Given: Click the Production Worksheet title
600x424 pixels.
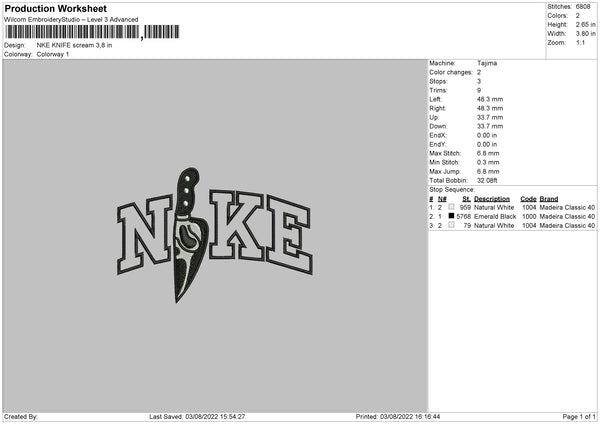Looking at the screenshot, I should point(56,8).
